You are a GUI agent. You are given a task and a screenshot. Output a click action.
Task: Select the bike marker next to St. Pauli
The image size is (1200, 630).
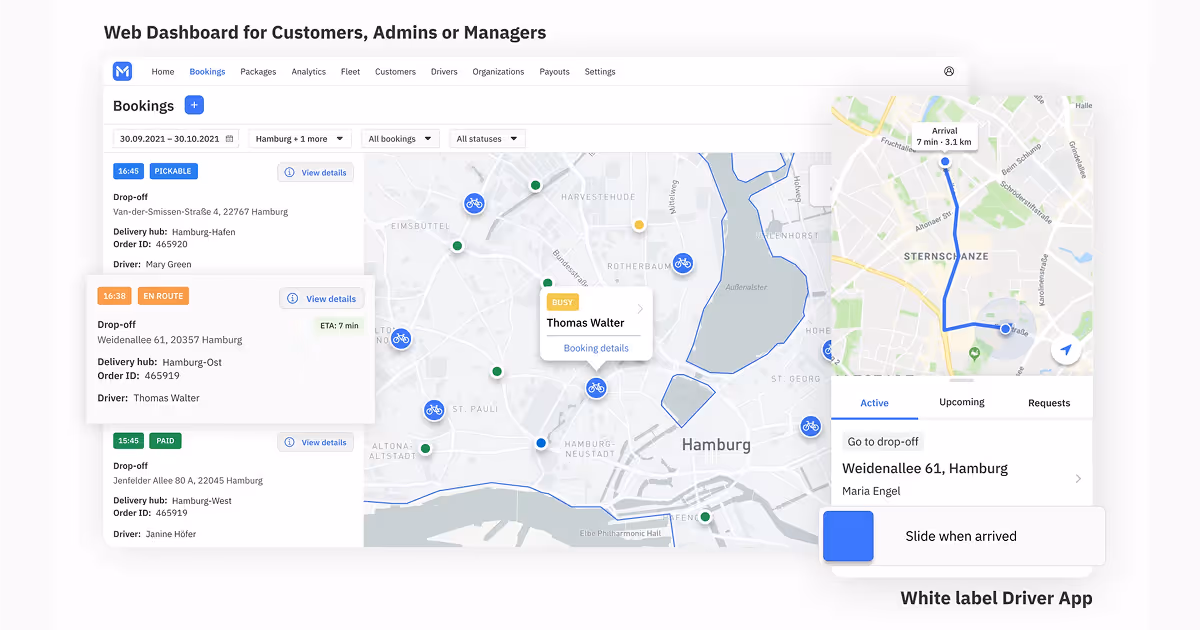tap(434, 409)
